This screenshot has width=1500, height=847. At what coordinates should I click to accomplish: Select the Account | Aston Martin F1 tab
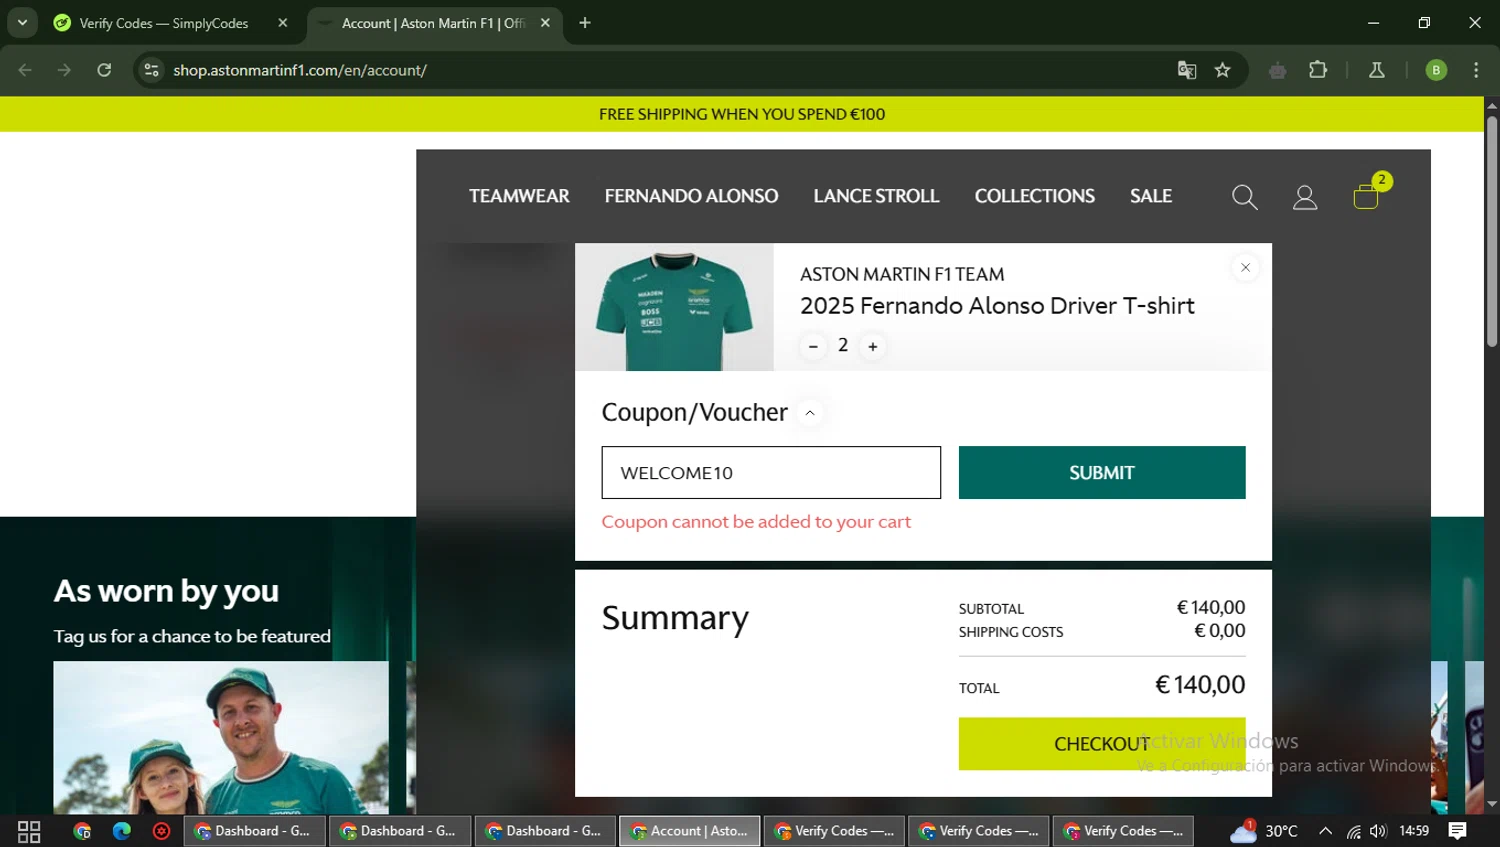(433, 23)
